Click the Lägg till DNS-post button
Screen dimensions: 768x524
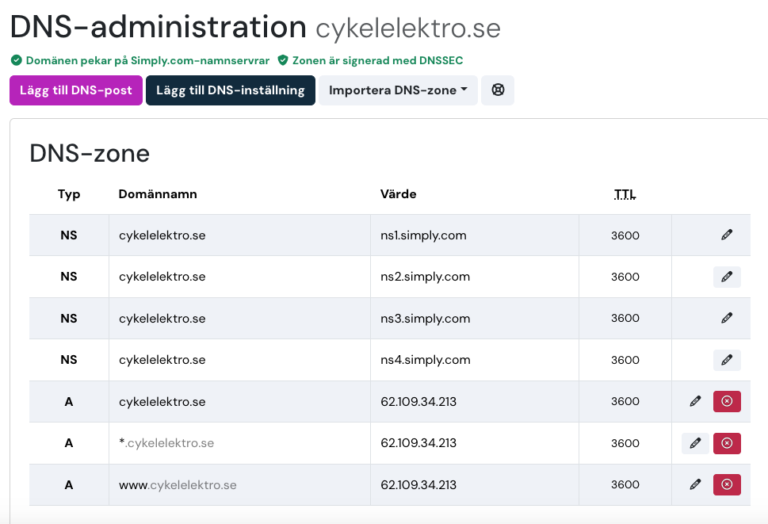(x=76, y=90)
